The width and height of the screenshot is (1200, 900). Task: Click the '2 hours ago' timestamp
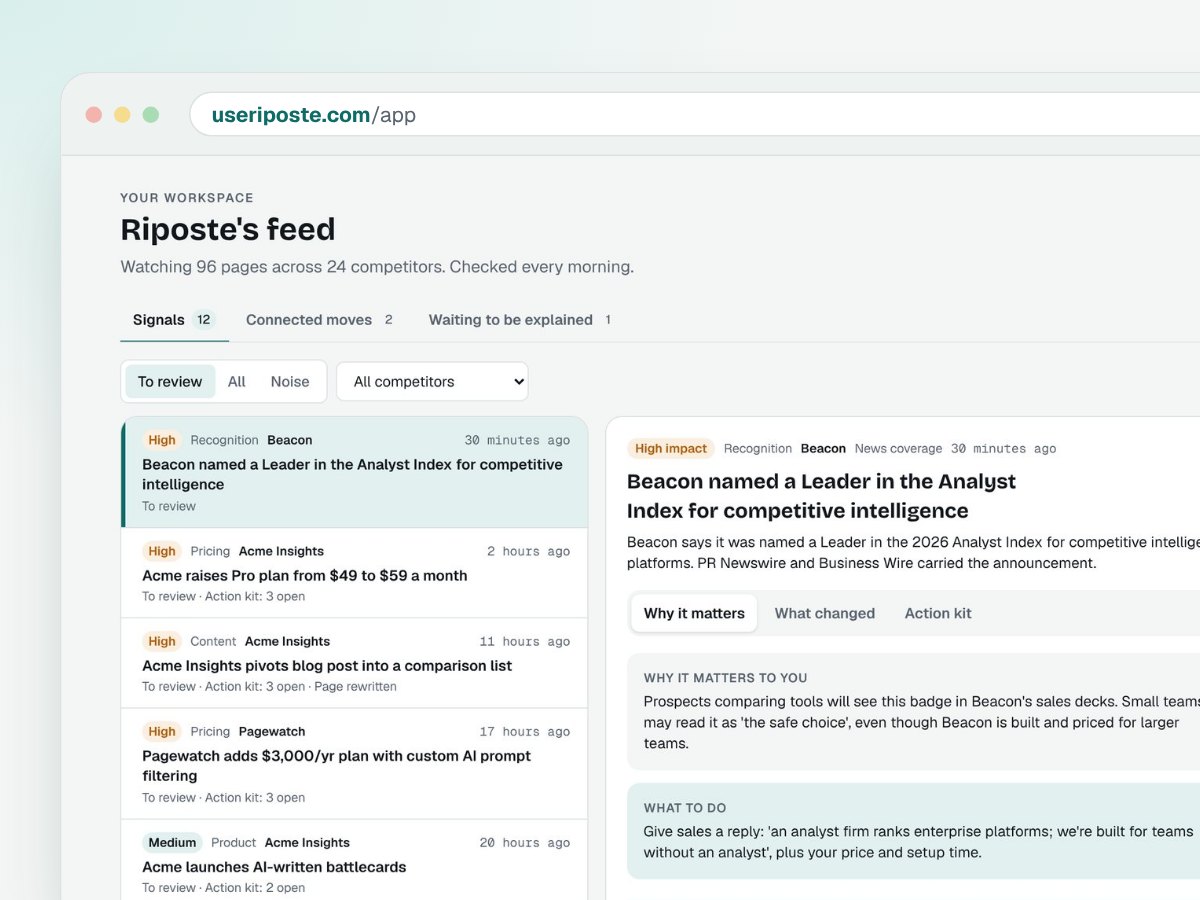pyautogui.click(x=529, y=551)
